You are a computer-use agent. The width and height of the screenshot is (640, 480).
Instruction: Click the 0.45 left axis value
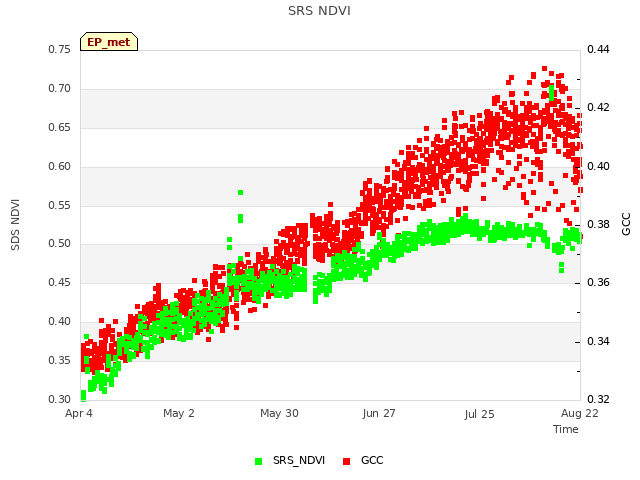click(60, 282)
